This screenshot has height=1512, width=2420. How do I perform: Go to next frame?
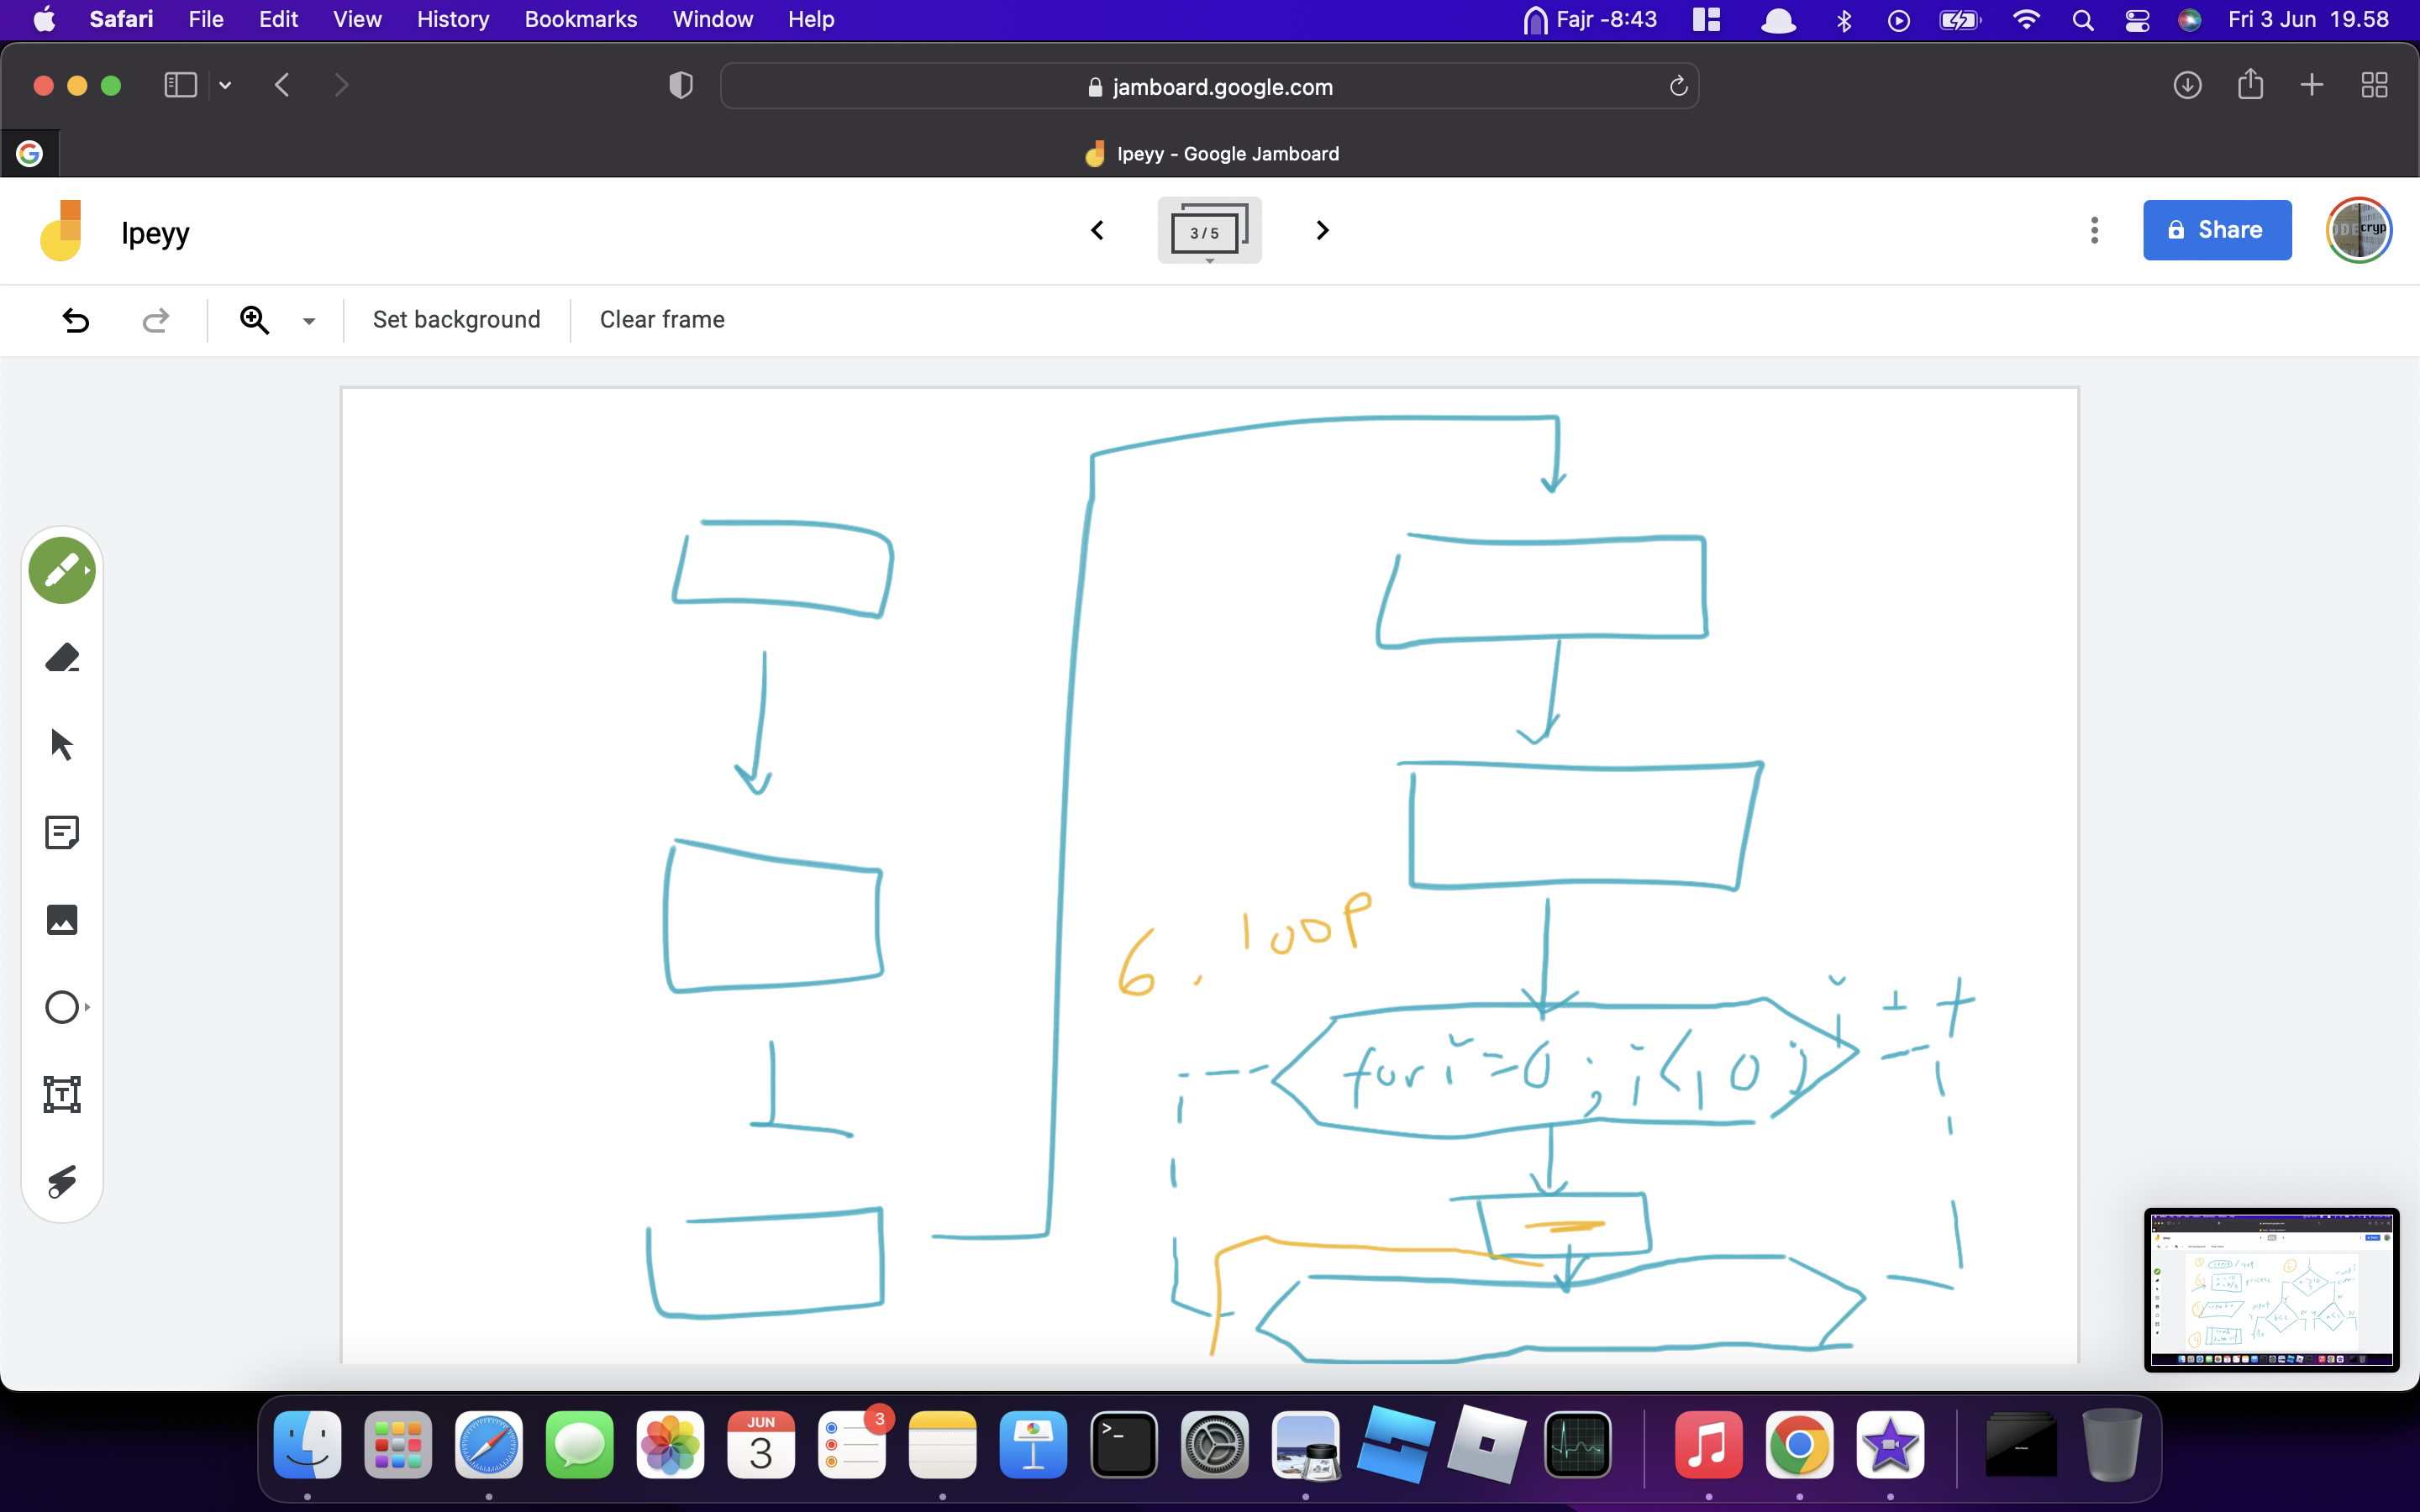[1322, 231]
